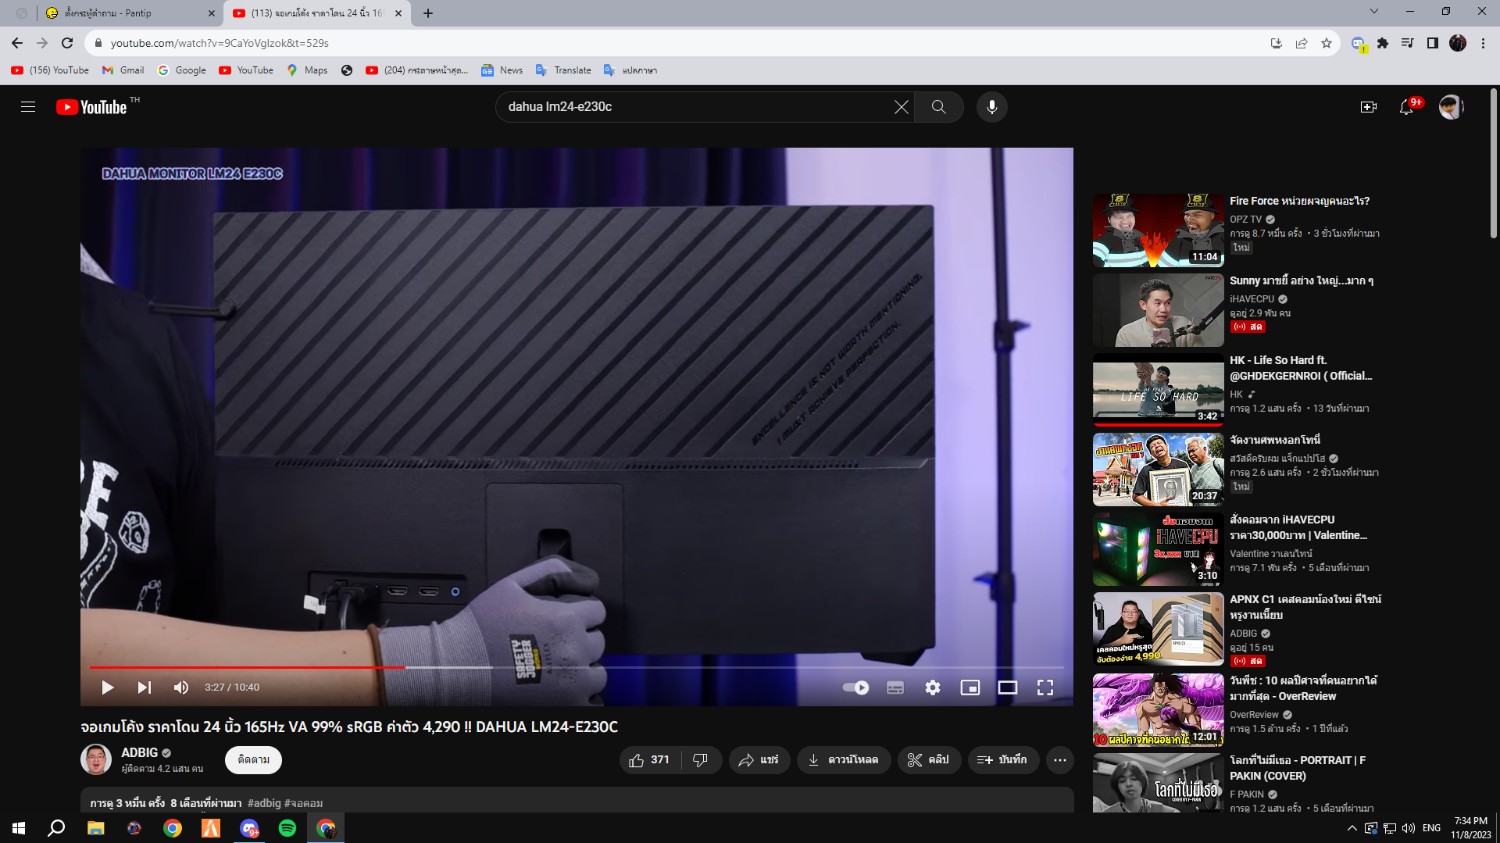The height and width of the screenshot is (843, 1500).
Task: Open the player settings gear
Action: coord(932,687)
